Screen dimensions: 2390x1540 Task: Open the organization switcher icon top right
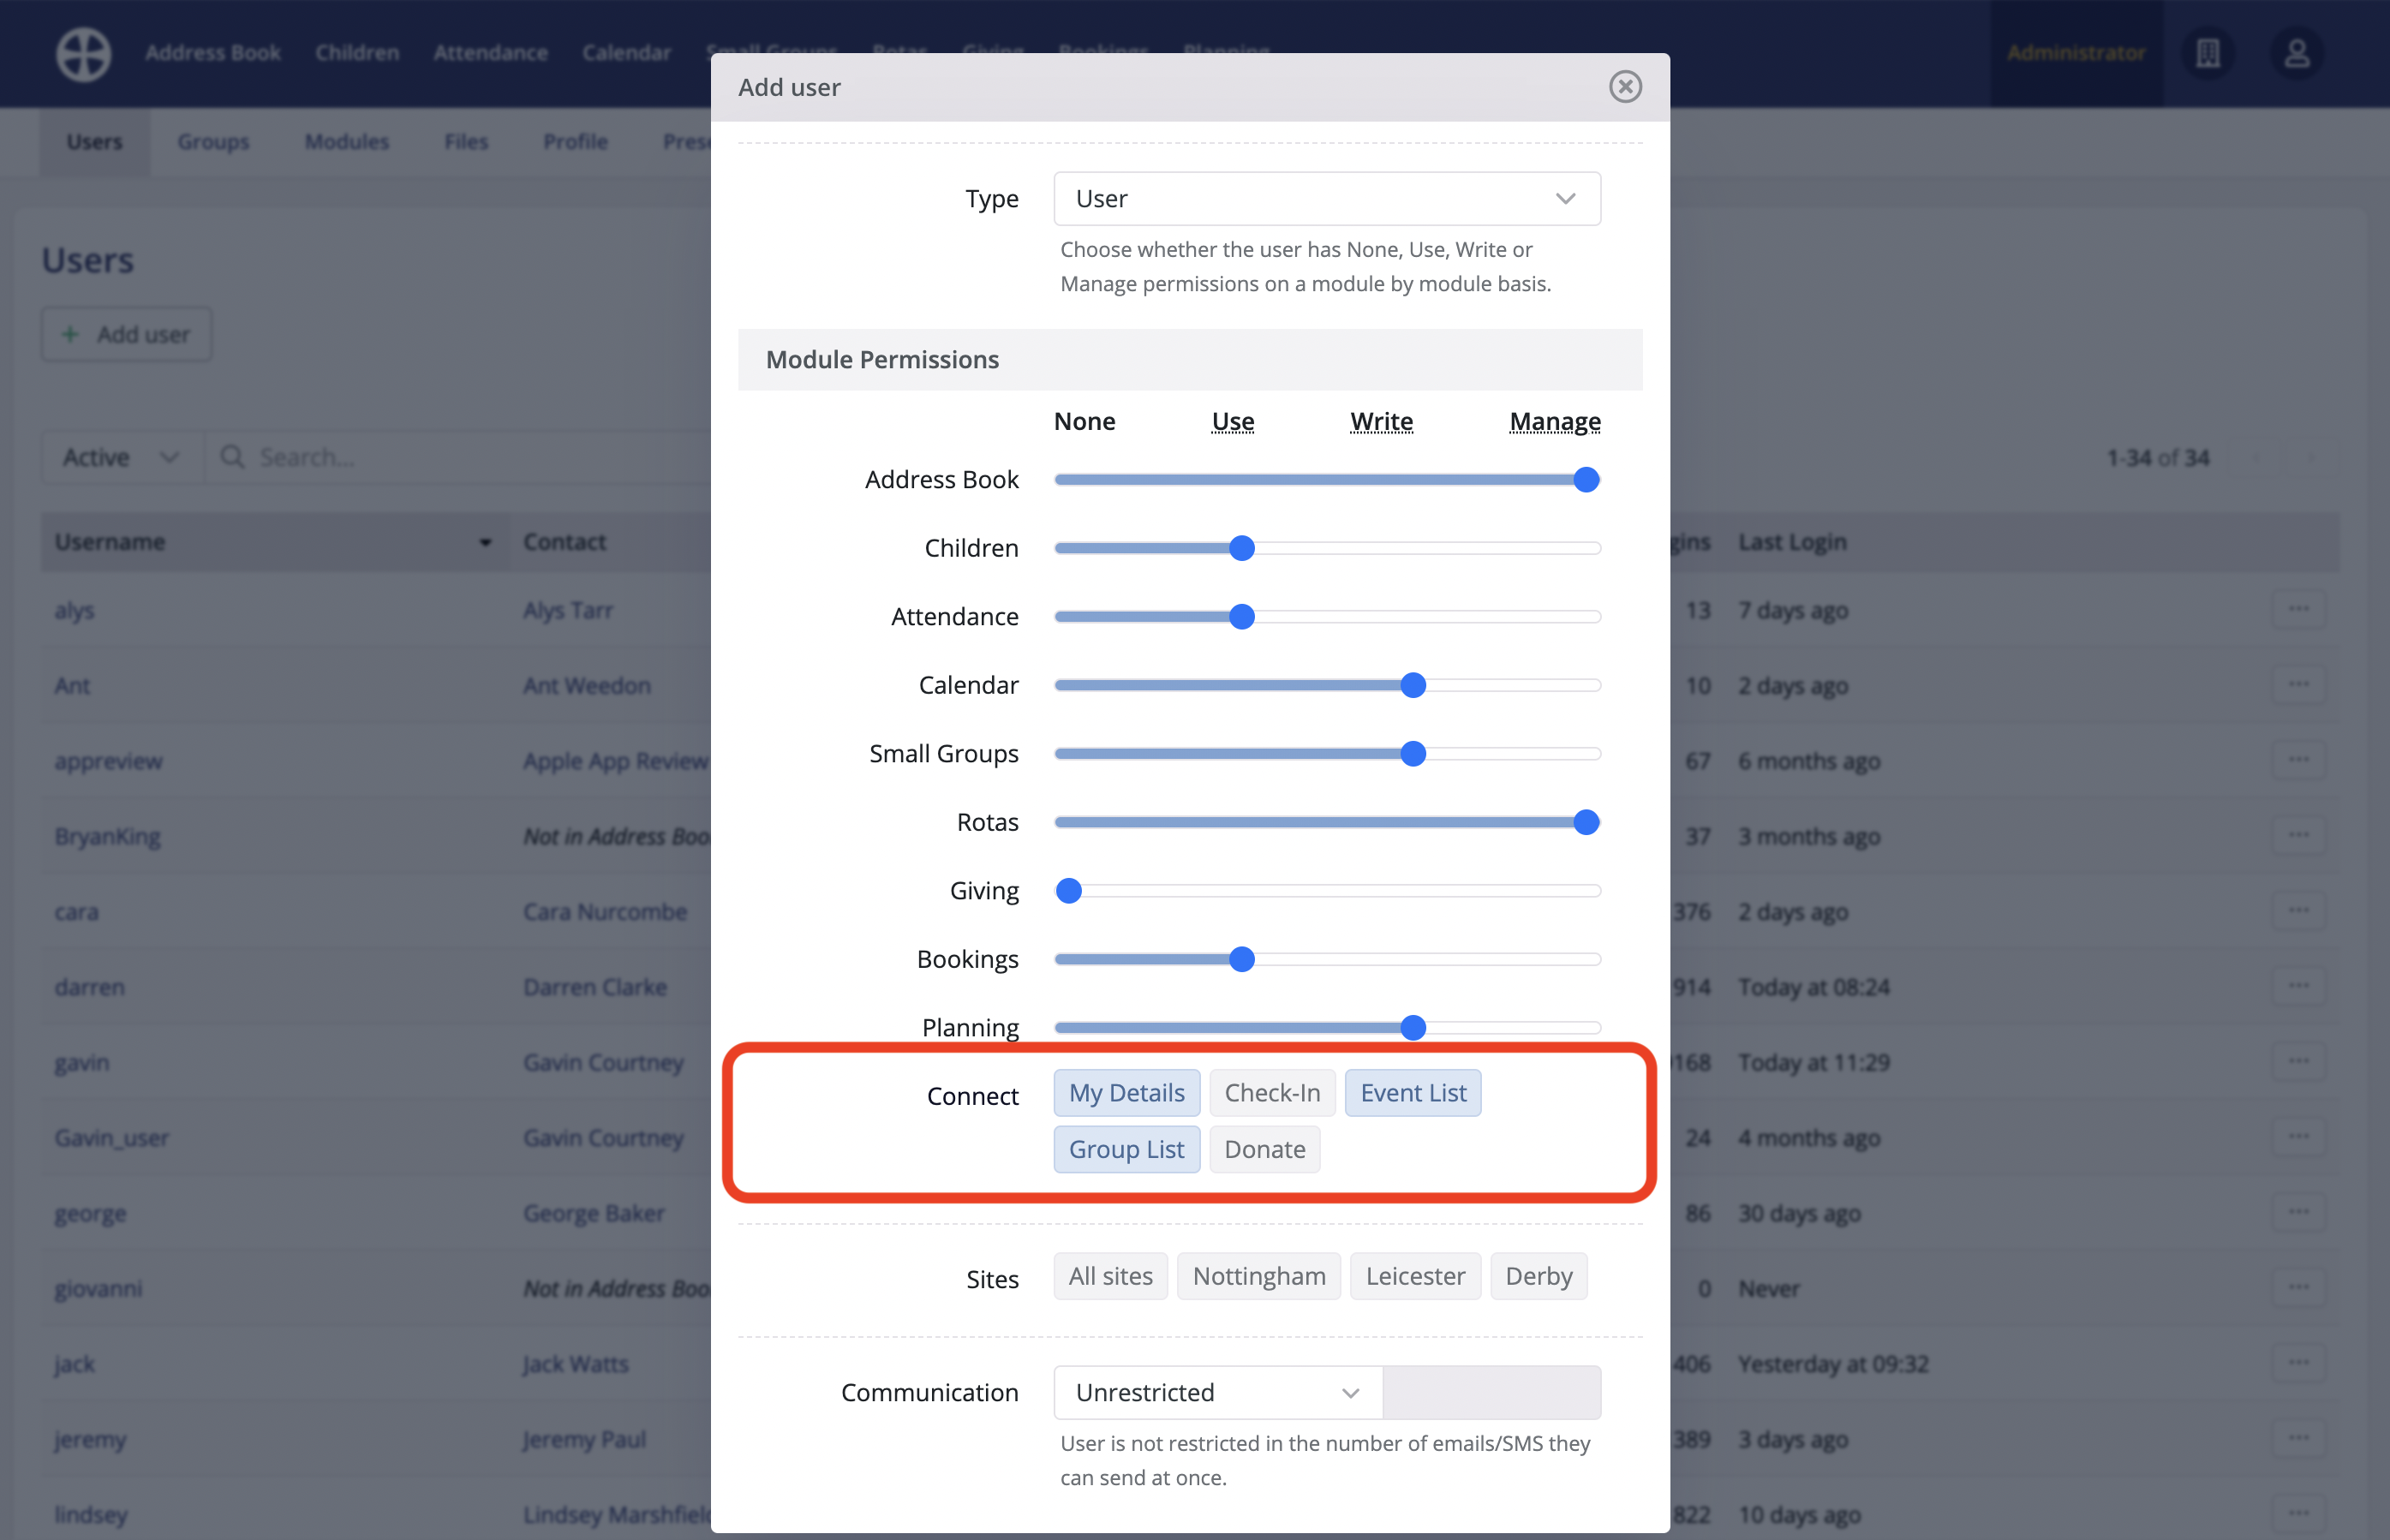pyautogui.click(x=2208, y=54)
